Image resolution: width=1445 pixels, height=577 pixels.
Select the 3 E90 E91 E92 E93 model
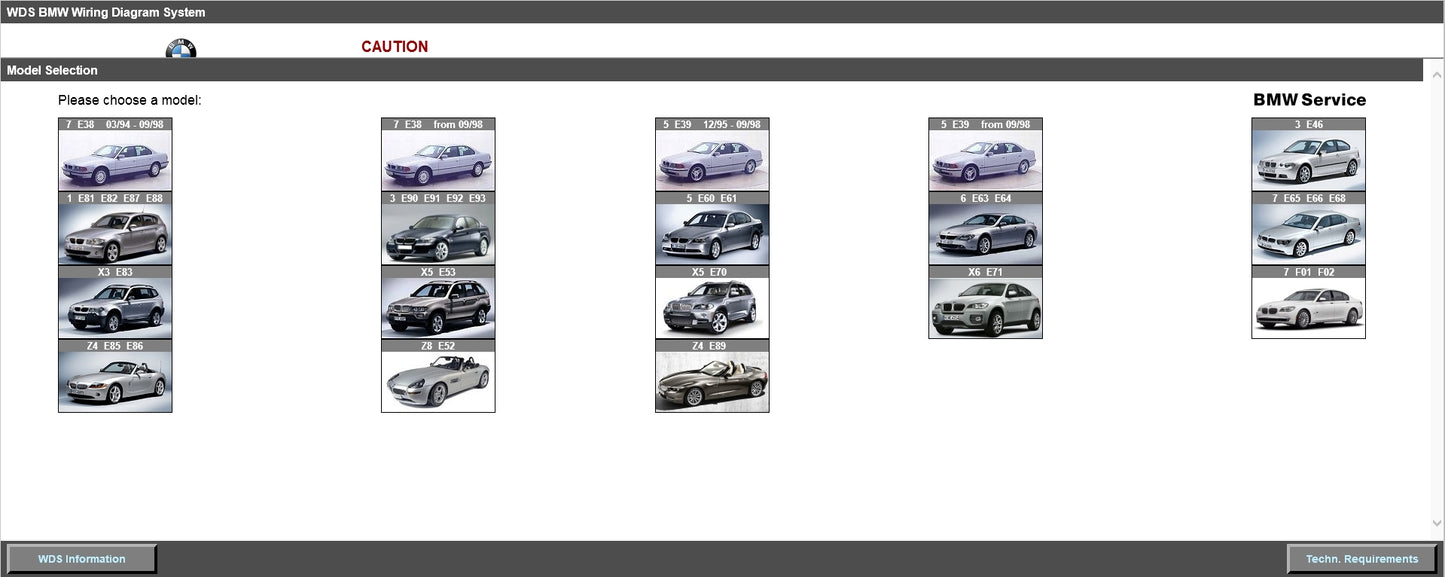438,234
